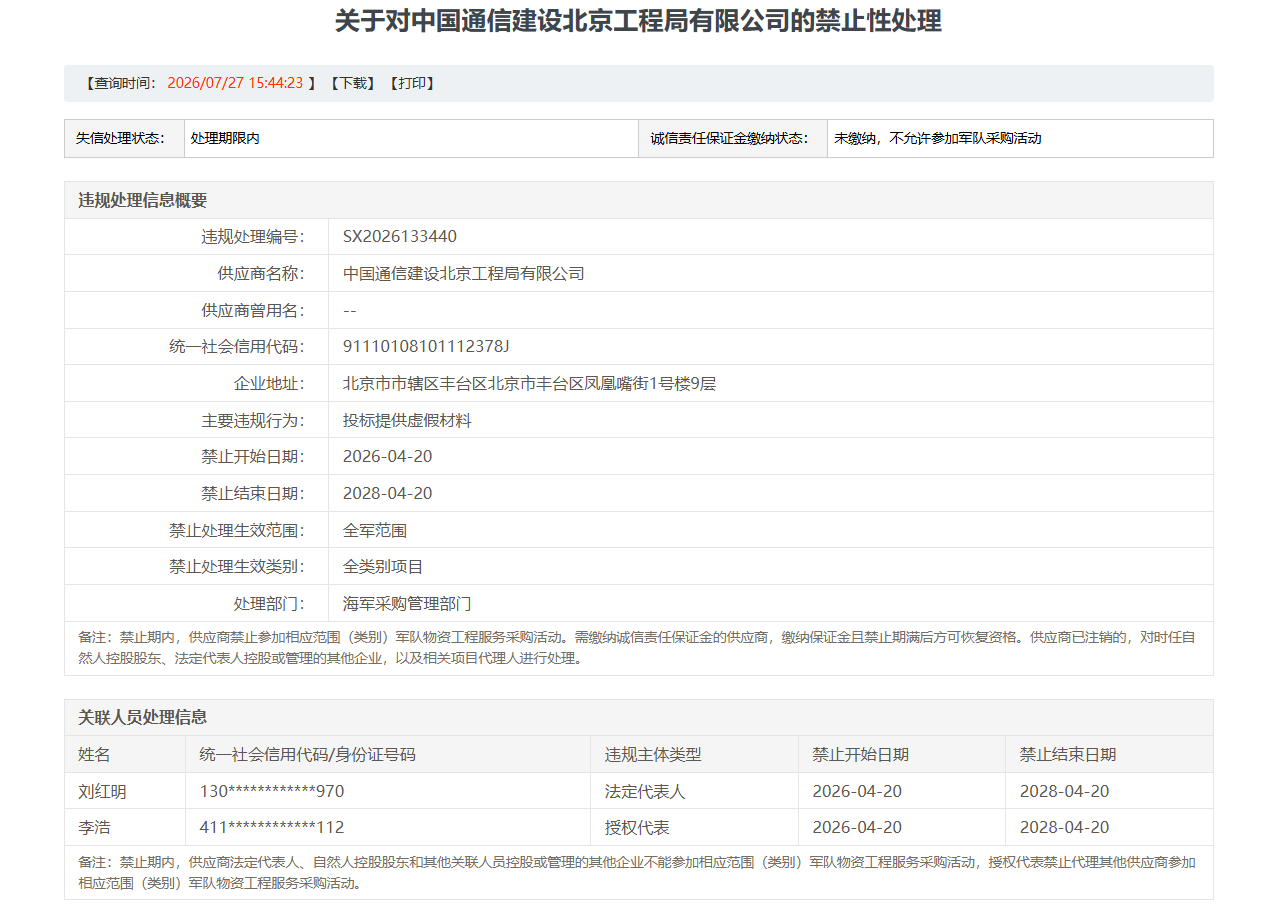Click 刘红明's ban start date 2026-04-20
Image resolution: width=1276 pixels, height=907 pixels.
[x=857, y=791]
